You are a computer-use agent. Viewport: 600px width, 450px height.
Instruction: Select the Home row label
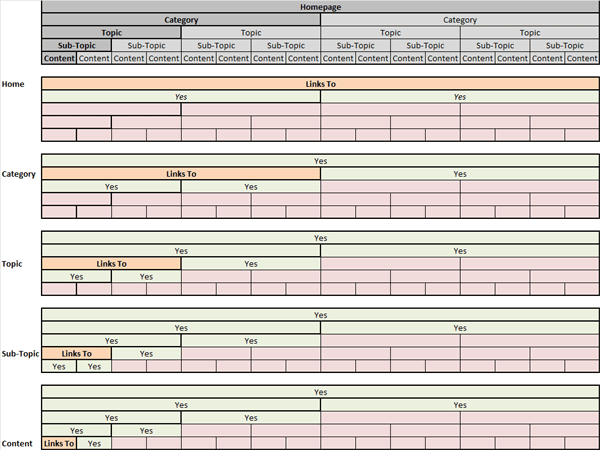click(14, 84)
